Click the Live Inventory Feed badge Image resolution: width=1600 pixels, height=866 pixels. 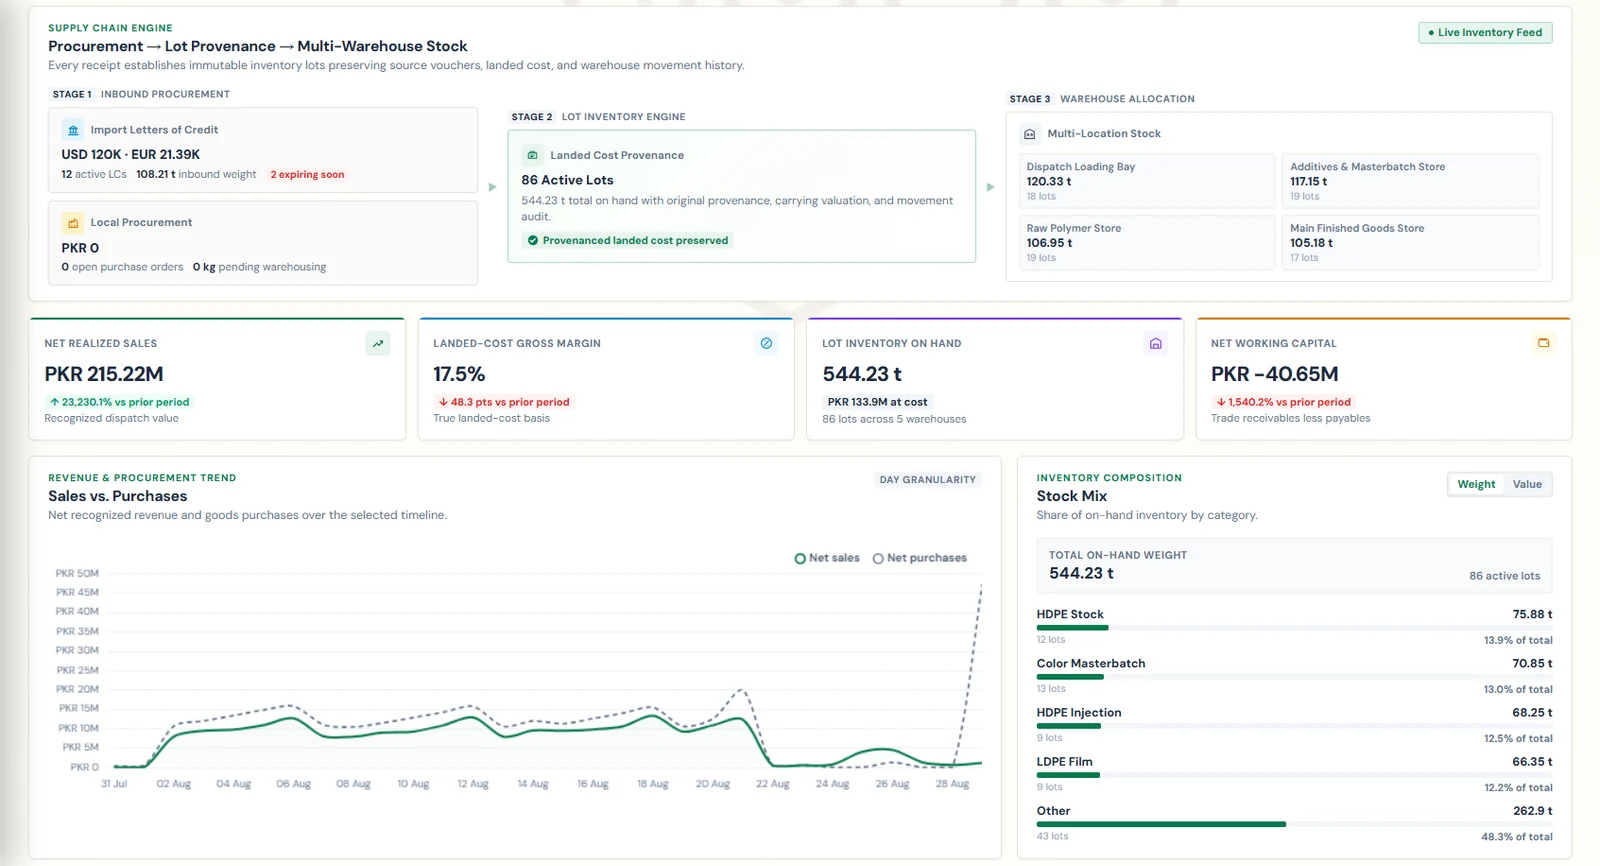(x=1485, y=33)
